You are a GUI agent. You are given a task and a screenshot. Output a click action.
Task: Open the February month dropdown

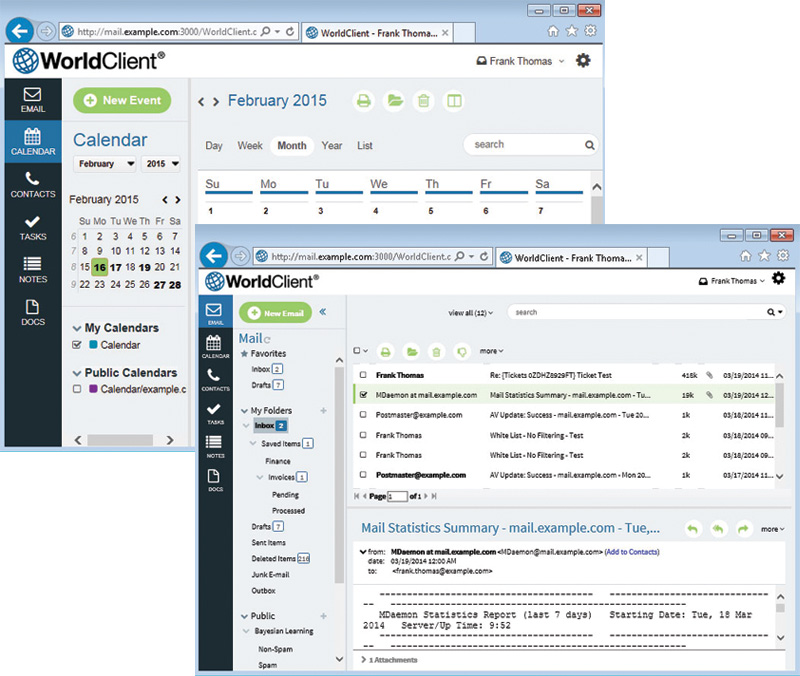(105, 164)
